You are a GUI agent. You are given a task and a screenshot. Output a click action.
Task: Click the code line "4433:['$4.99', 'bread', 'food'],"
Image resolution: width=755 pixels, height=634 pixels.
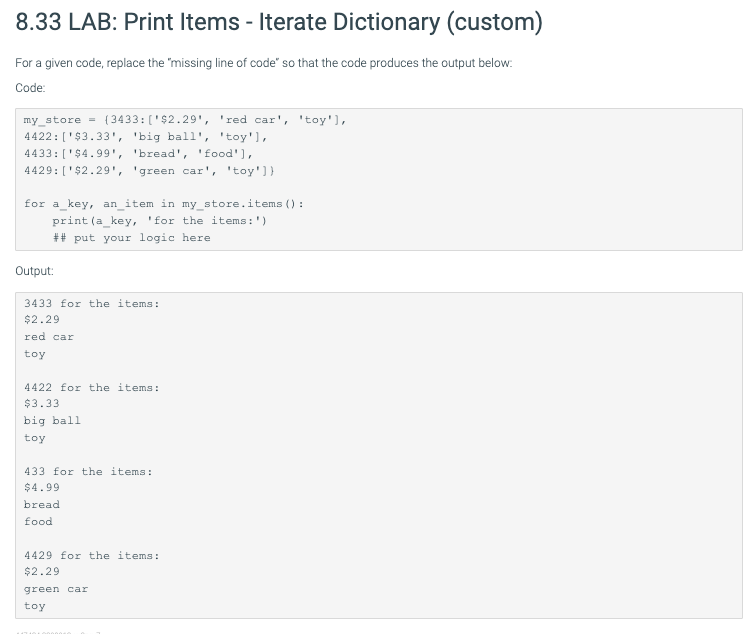pyautogui.click(x=139, y=154)
